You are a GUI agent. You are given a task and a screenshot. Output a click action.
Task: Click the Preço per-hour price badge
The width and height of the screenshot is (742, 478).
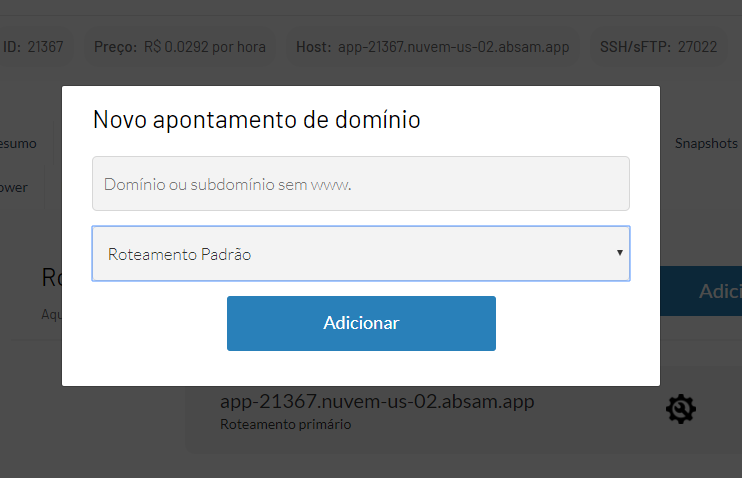click(x=180, y=47)
